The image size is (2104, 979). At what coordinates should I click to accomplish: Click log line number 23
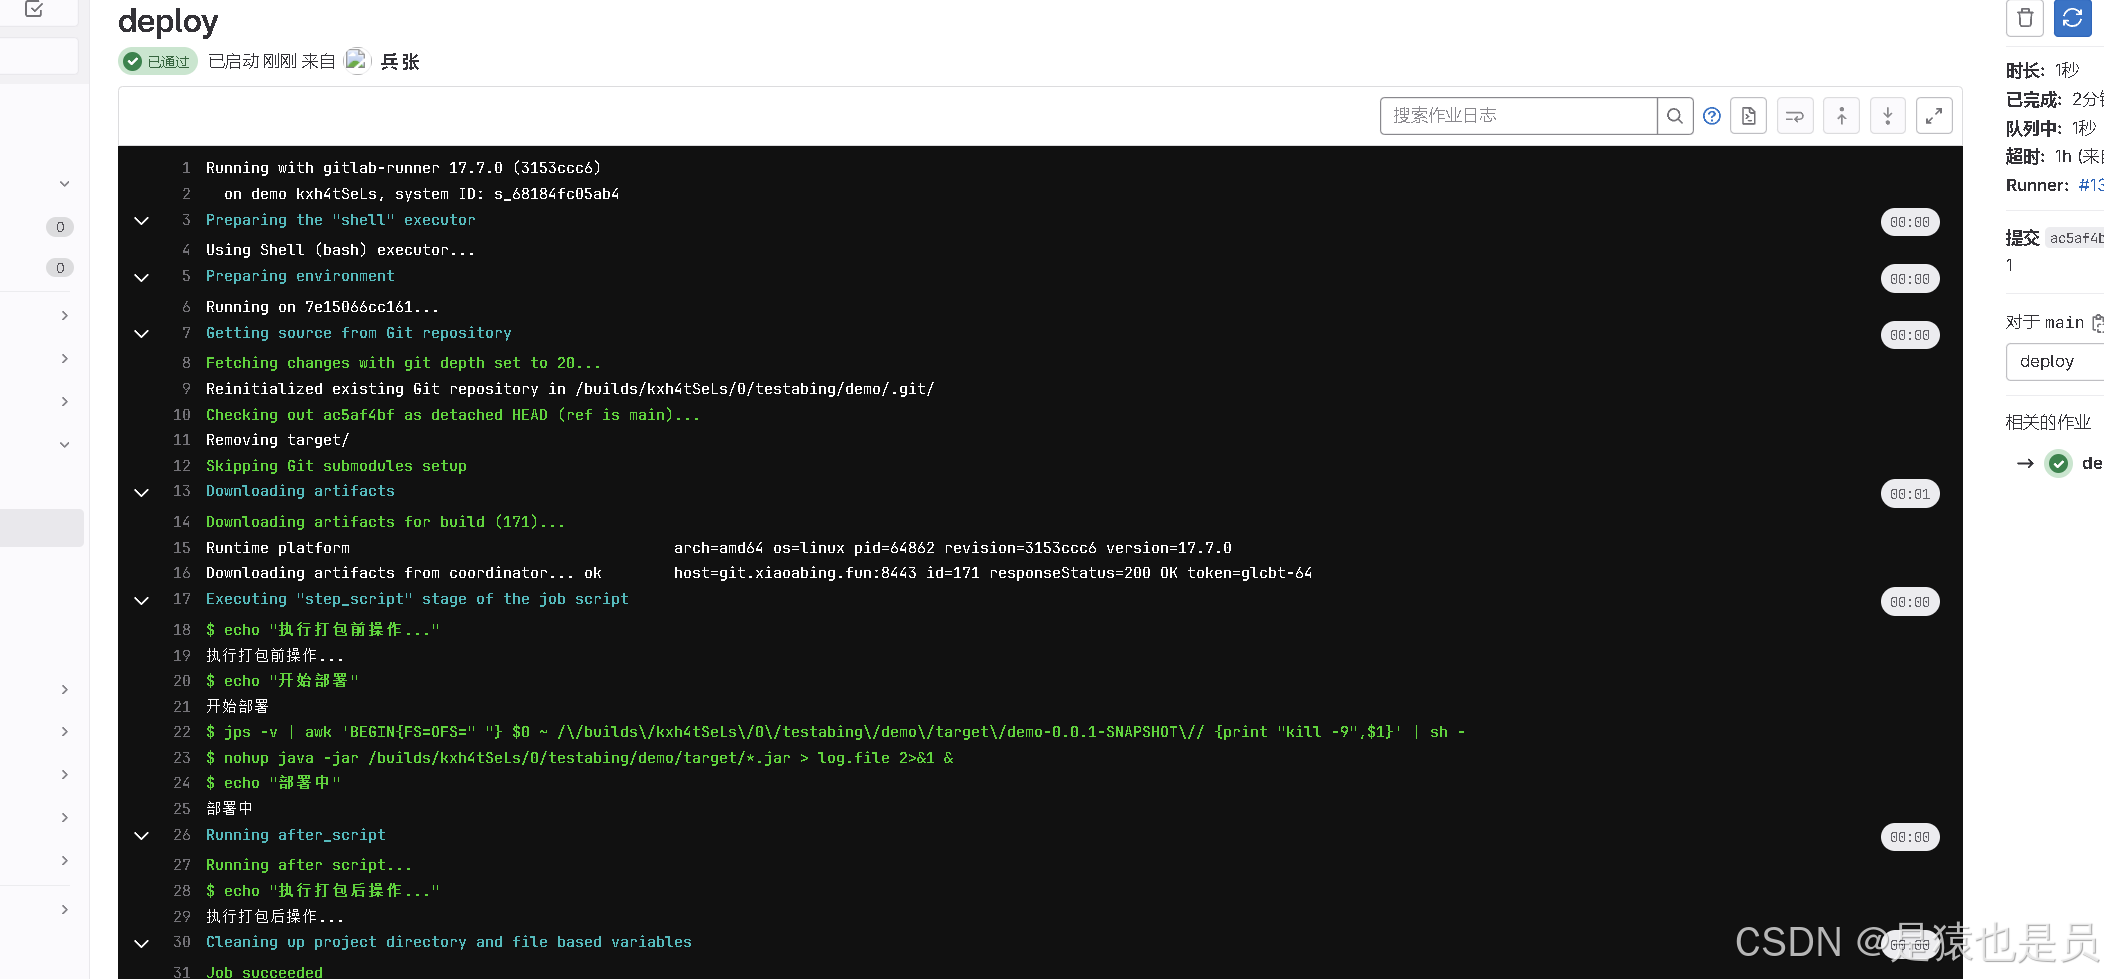[181, 758]
